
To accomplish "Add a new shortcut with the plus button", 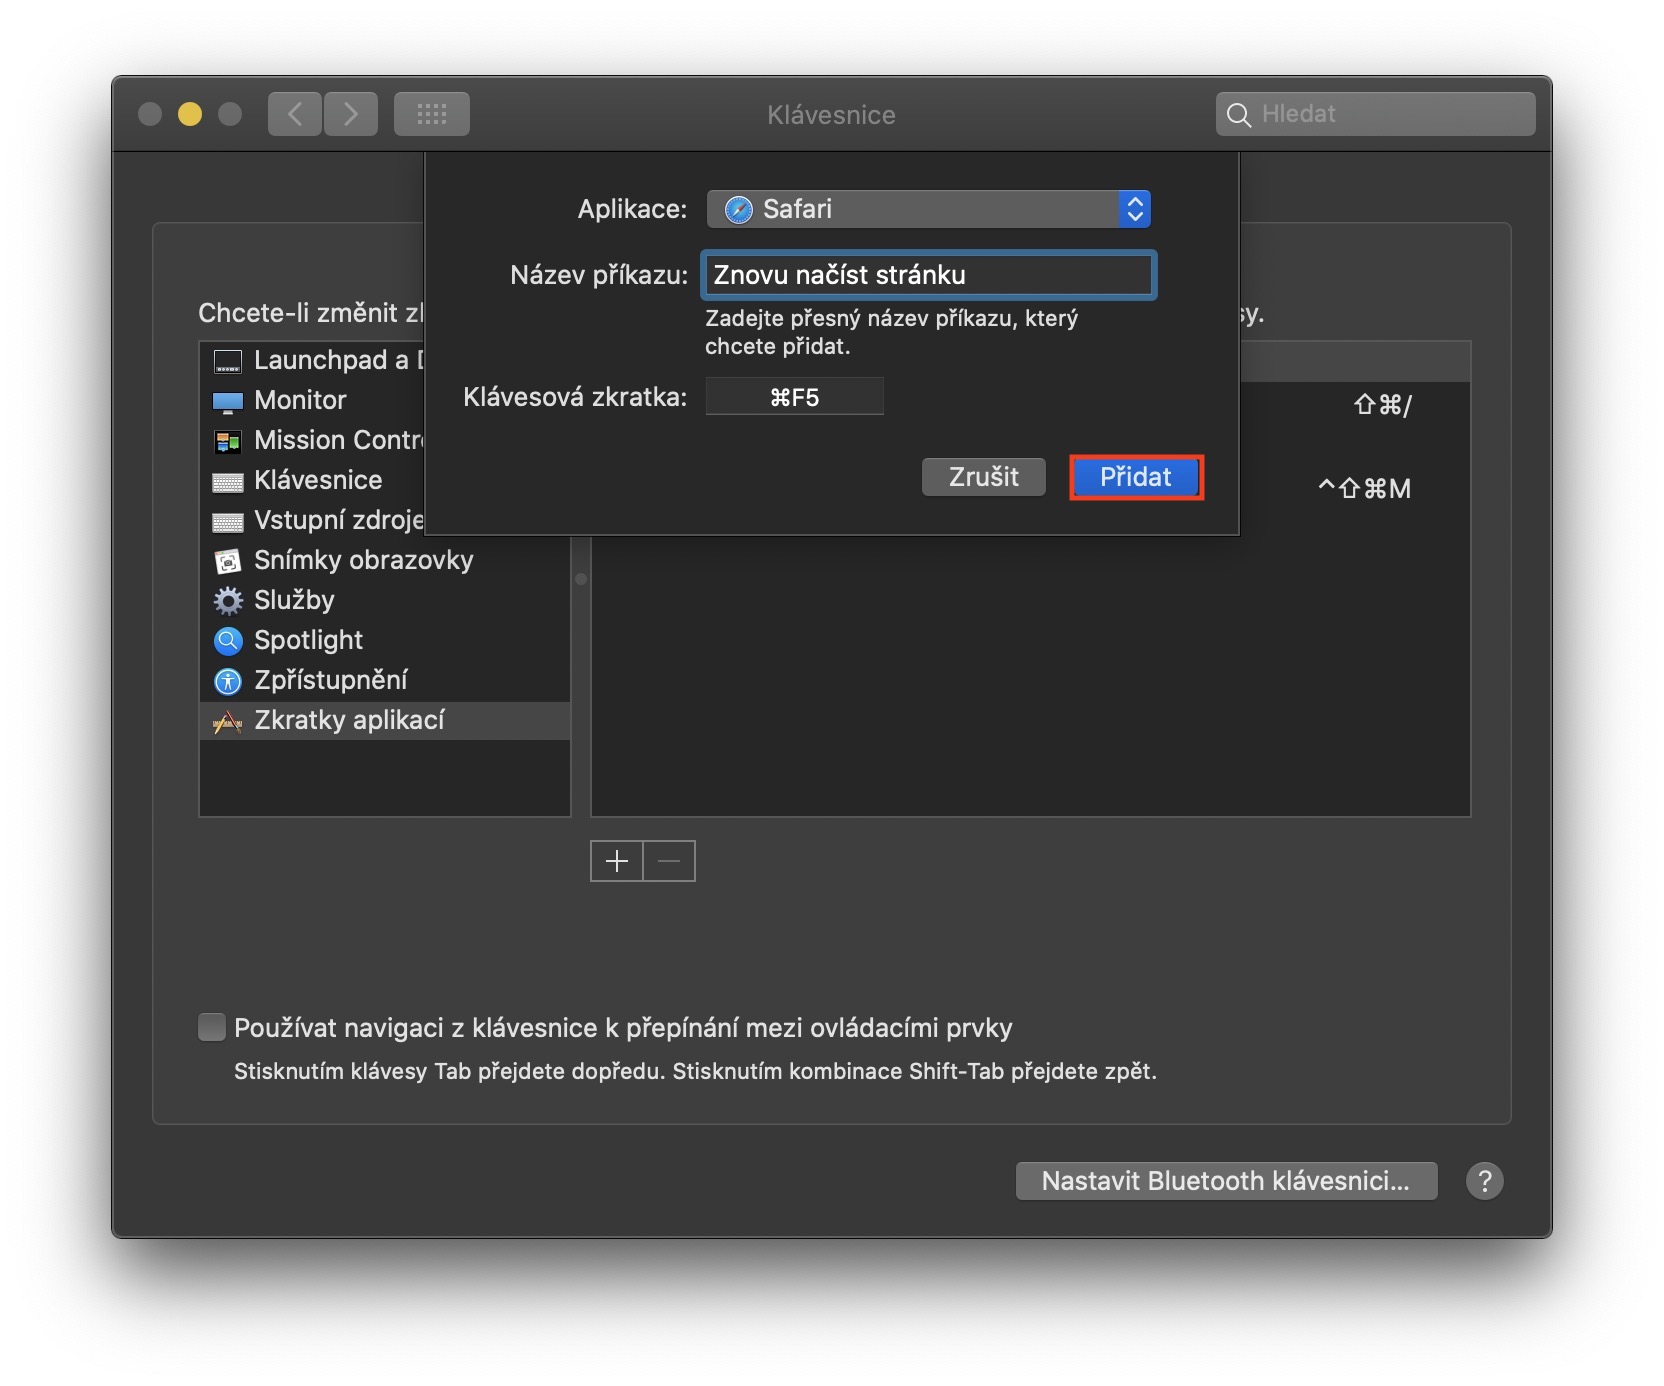I will click(x=617, y=861).
